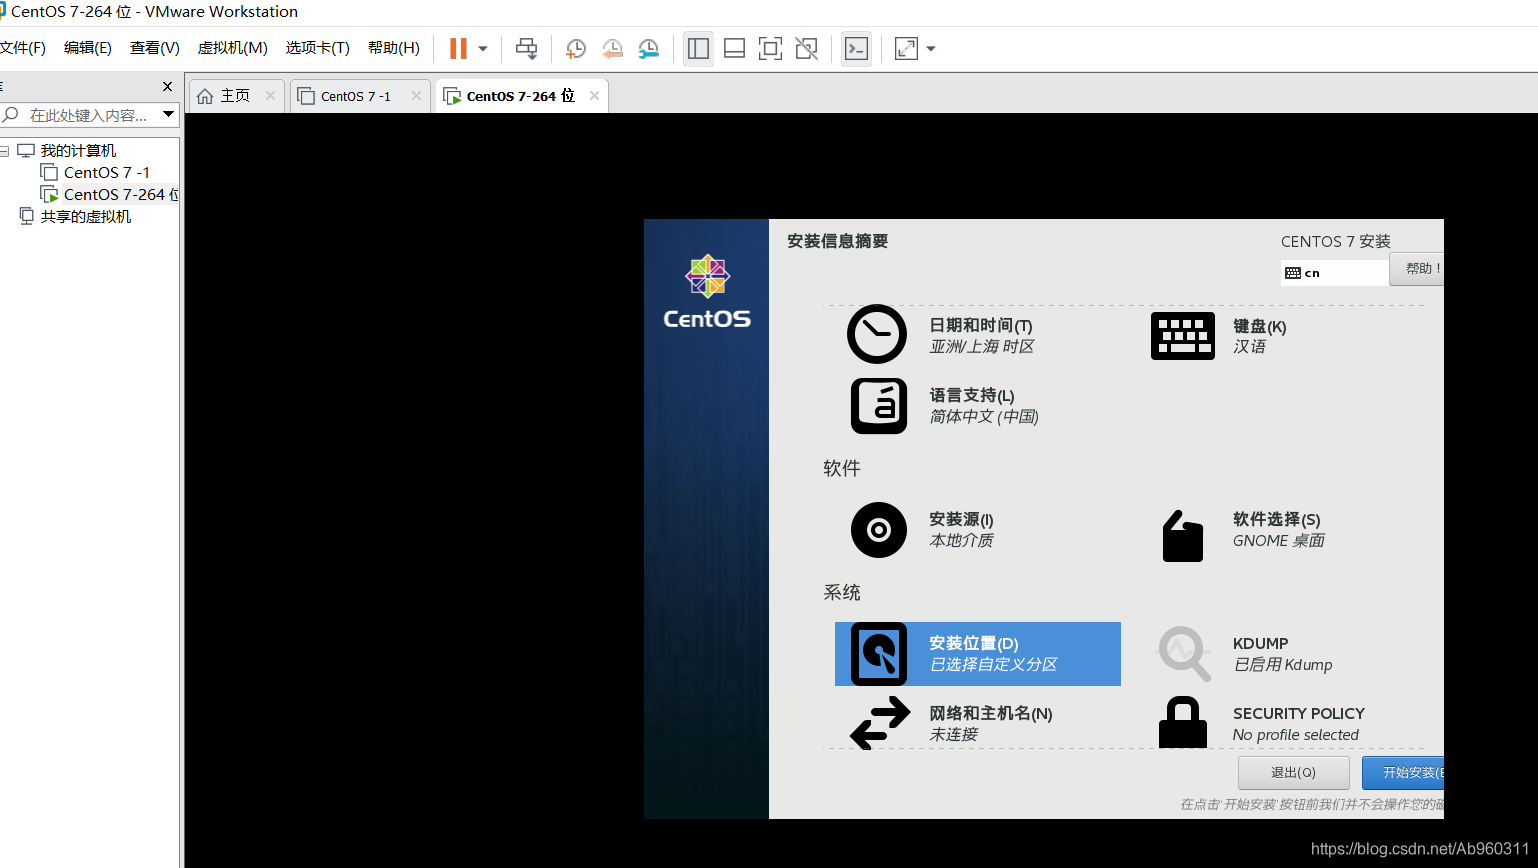
Task: Click the 简体中文 (中国) text
Action: pos(984,417)
